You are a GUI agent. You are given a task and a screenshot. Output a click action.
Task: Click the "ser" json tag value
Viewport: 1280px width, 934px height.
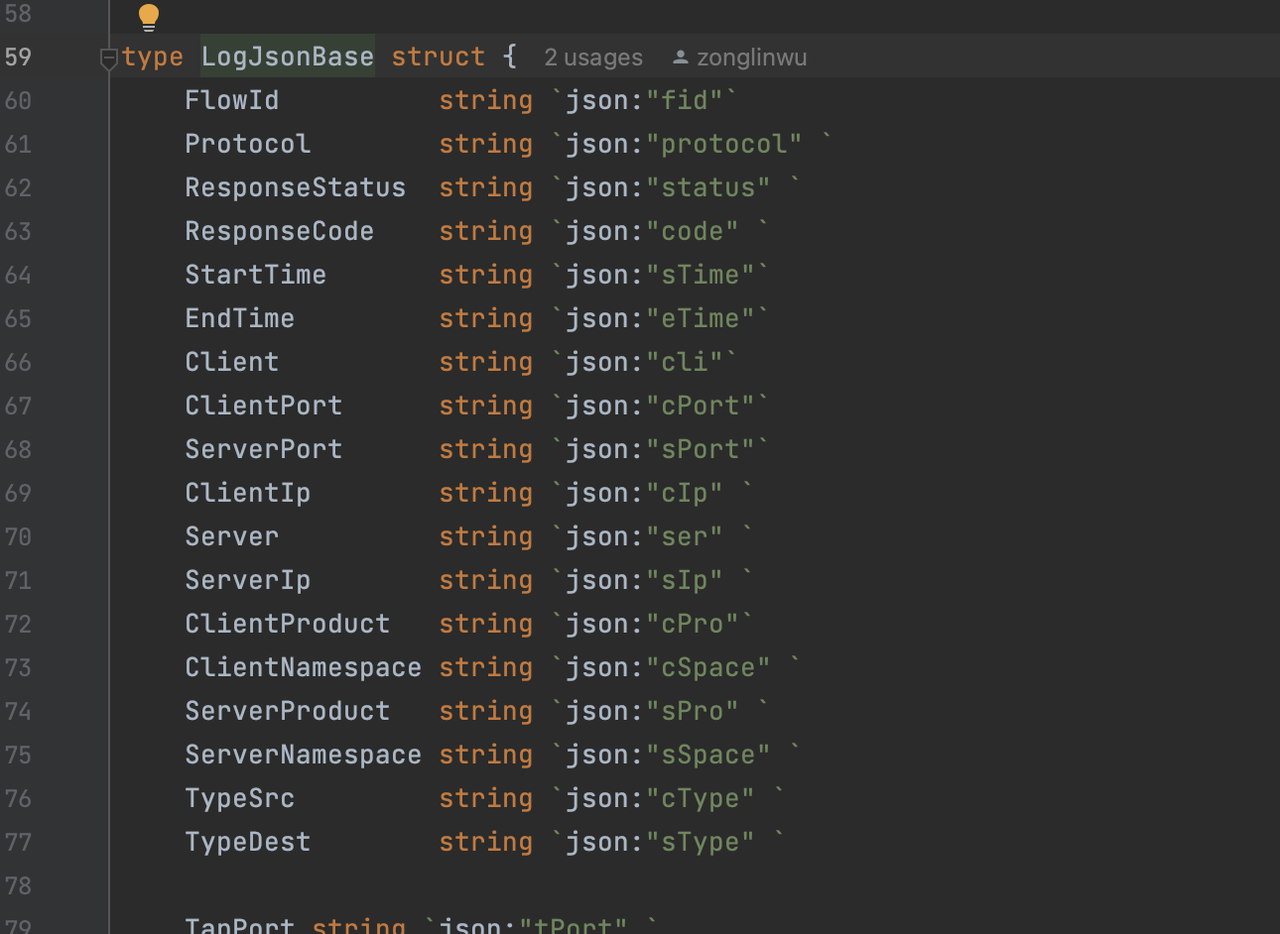tap(685, 536)
